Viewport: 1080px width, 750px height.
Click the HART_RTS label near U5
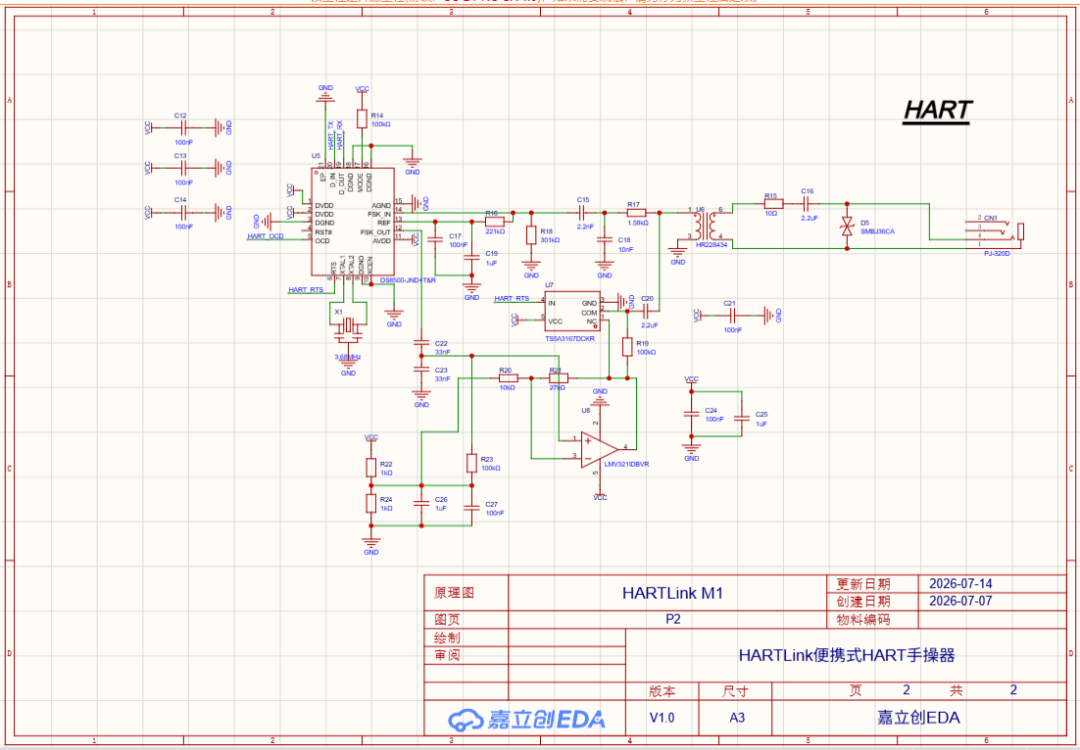tap(306, 290)
